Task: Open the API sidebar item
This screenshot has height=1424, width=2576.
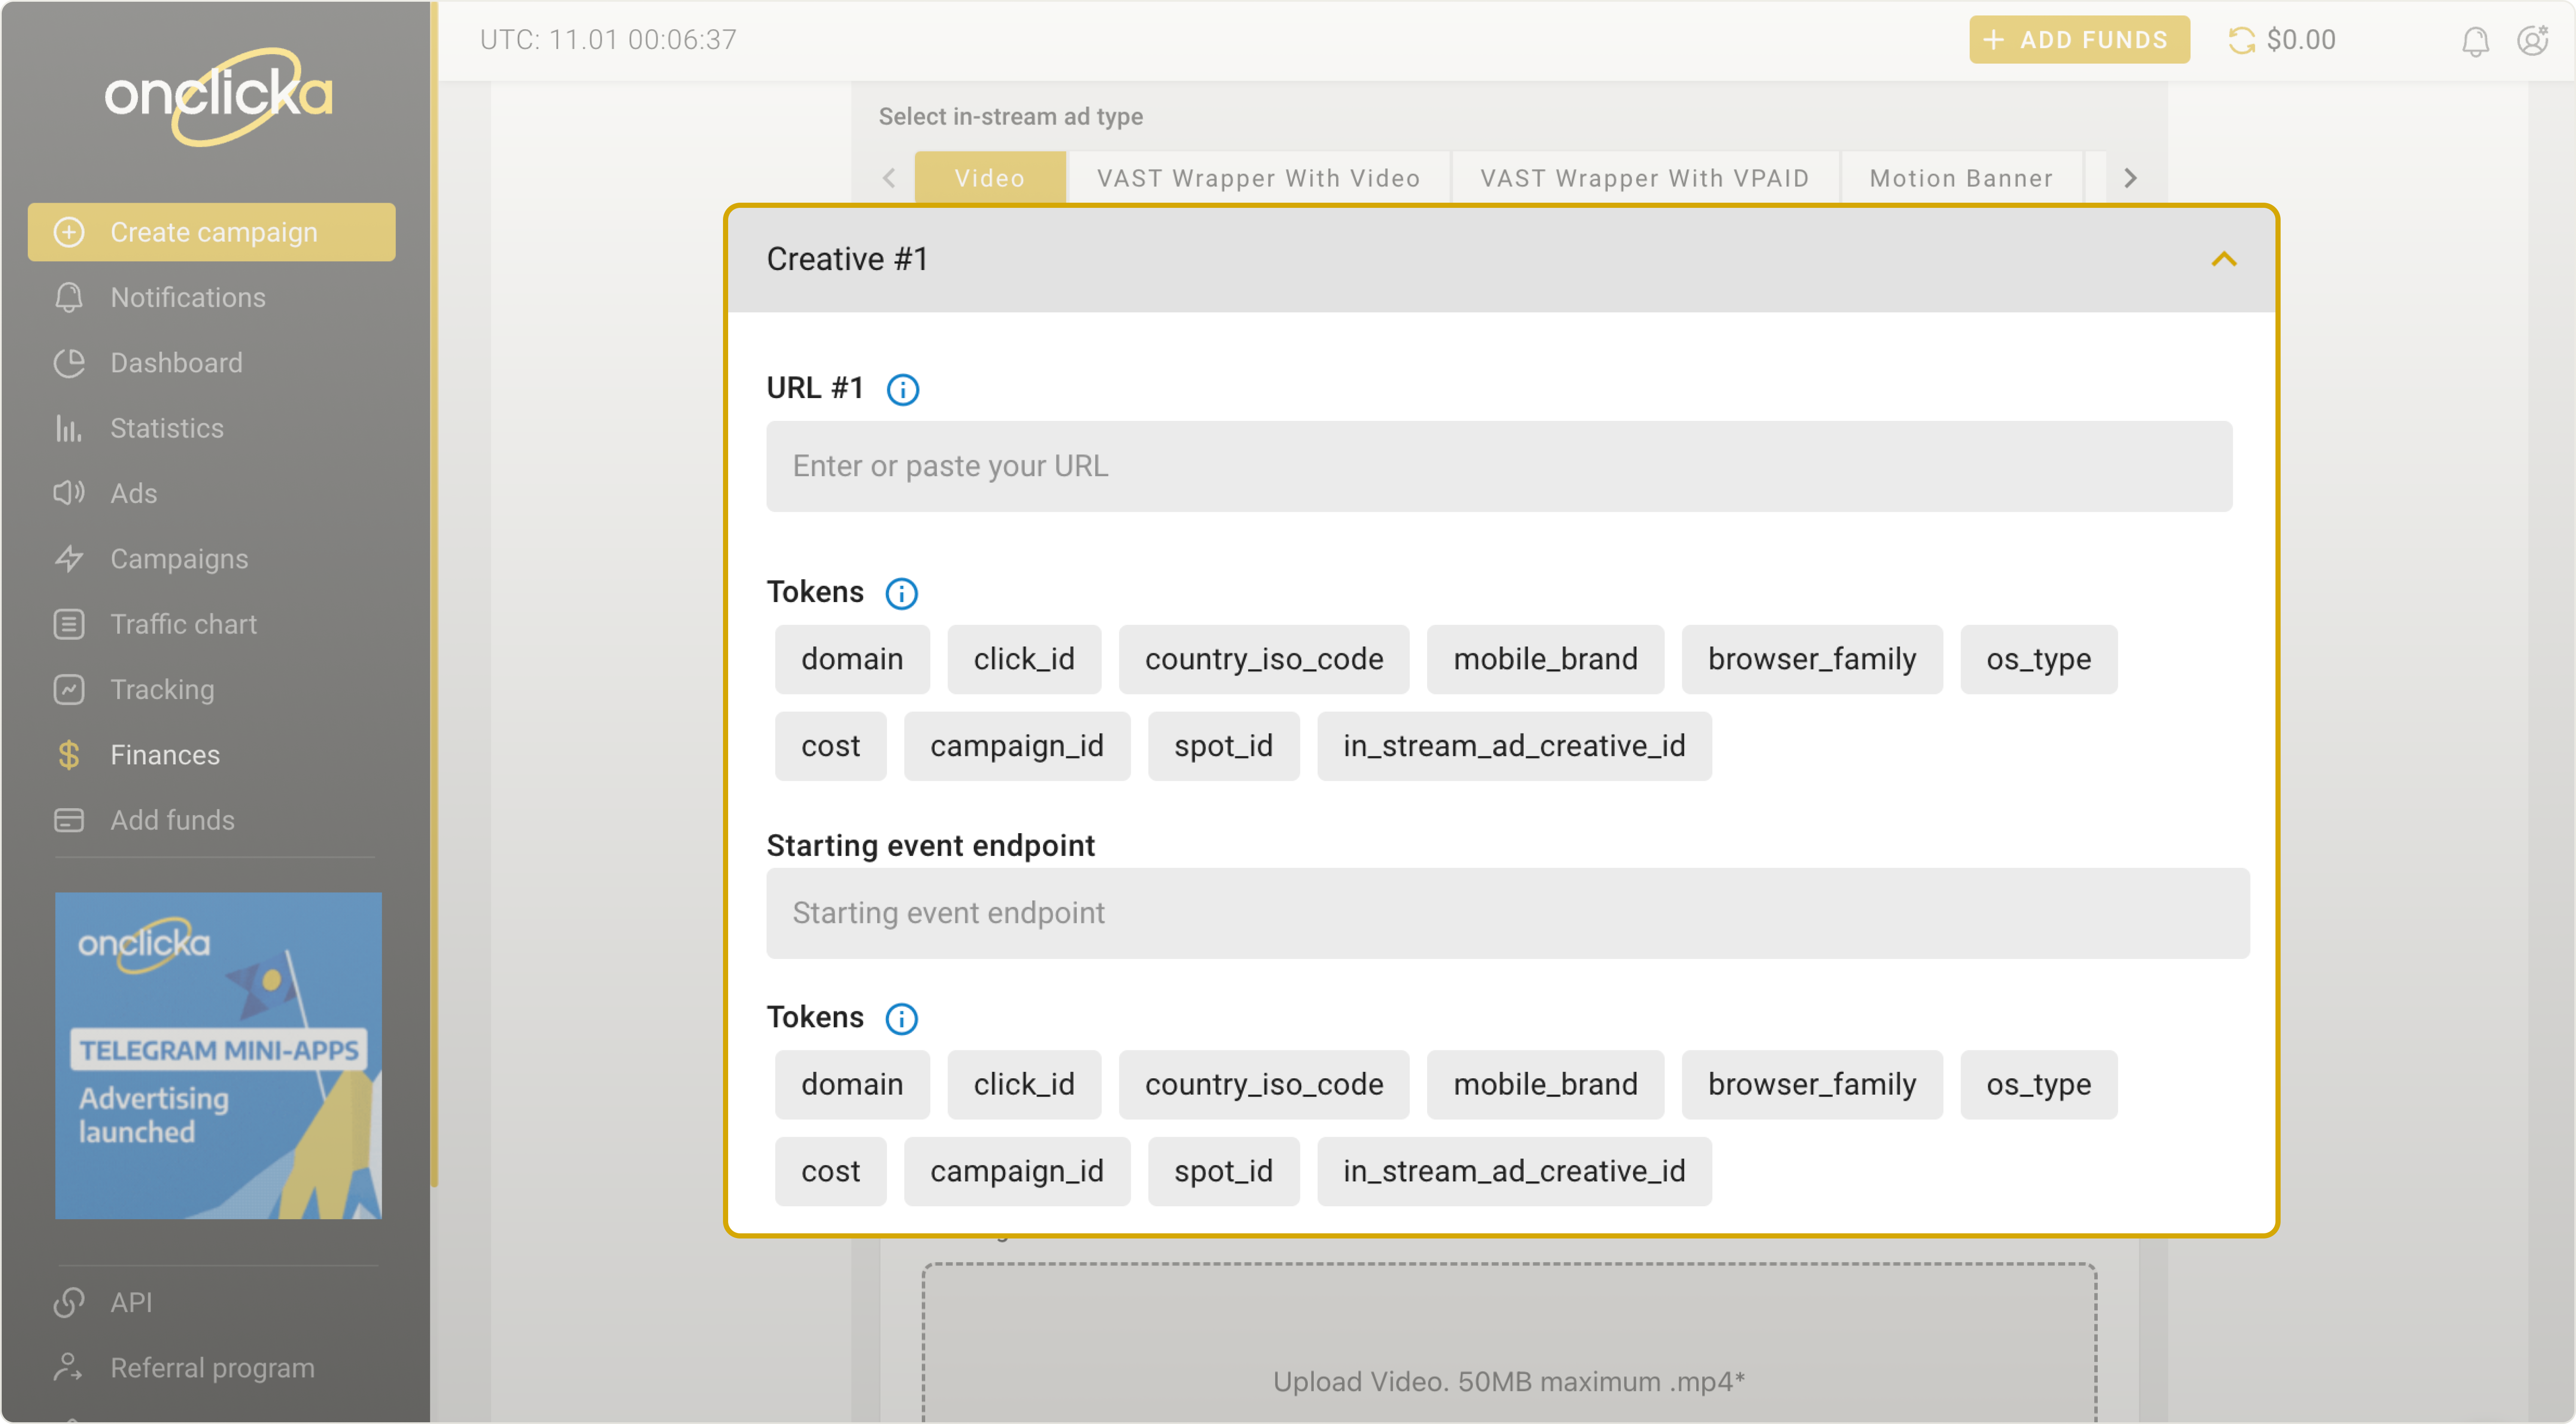Action: [x=131, y=1302]
